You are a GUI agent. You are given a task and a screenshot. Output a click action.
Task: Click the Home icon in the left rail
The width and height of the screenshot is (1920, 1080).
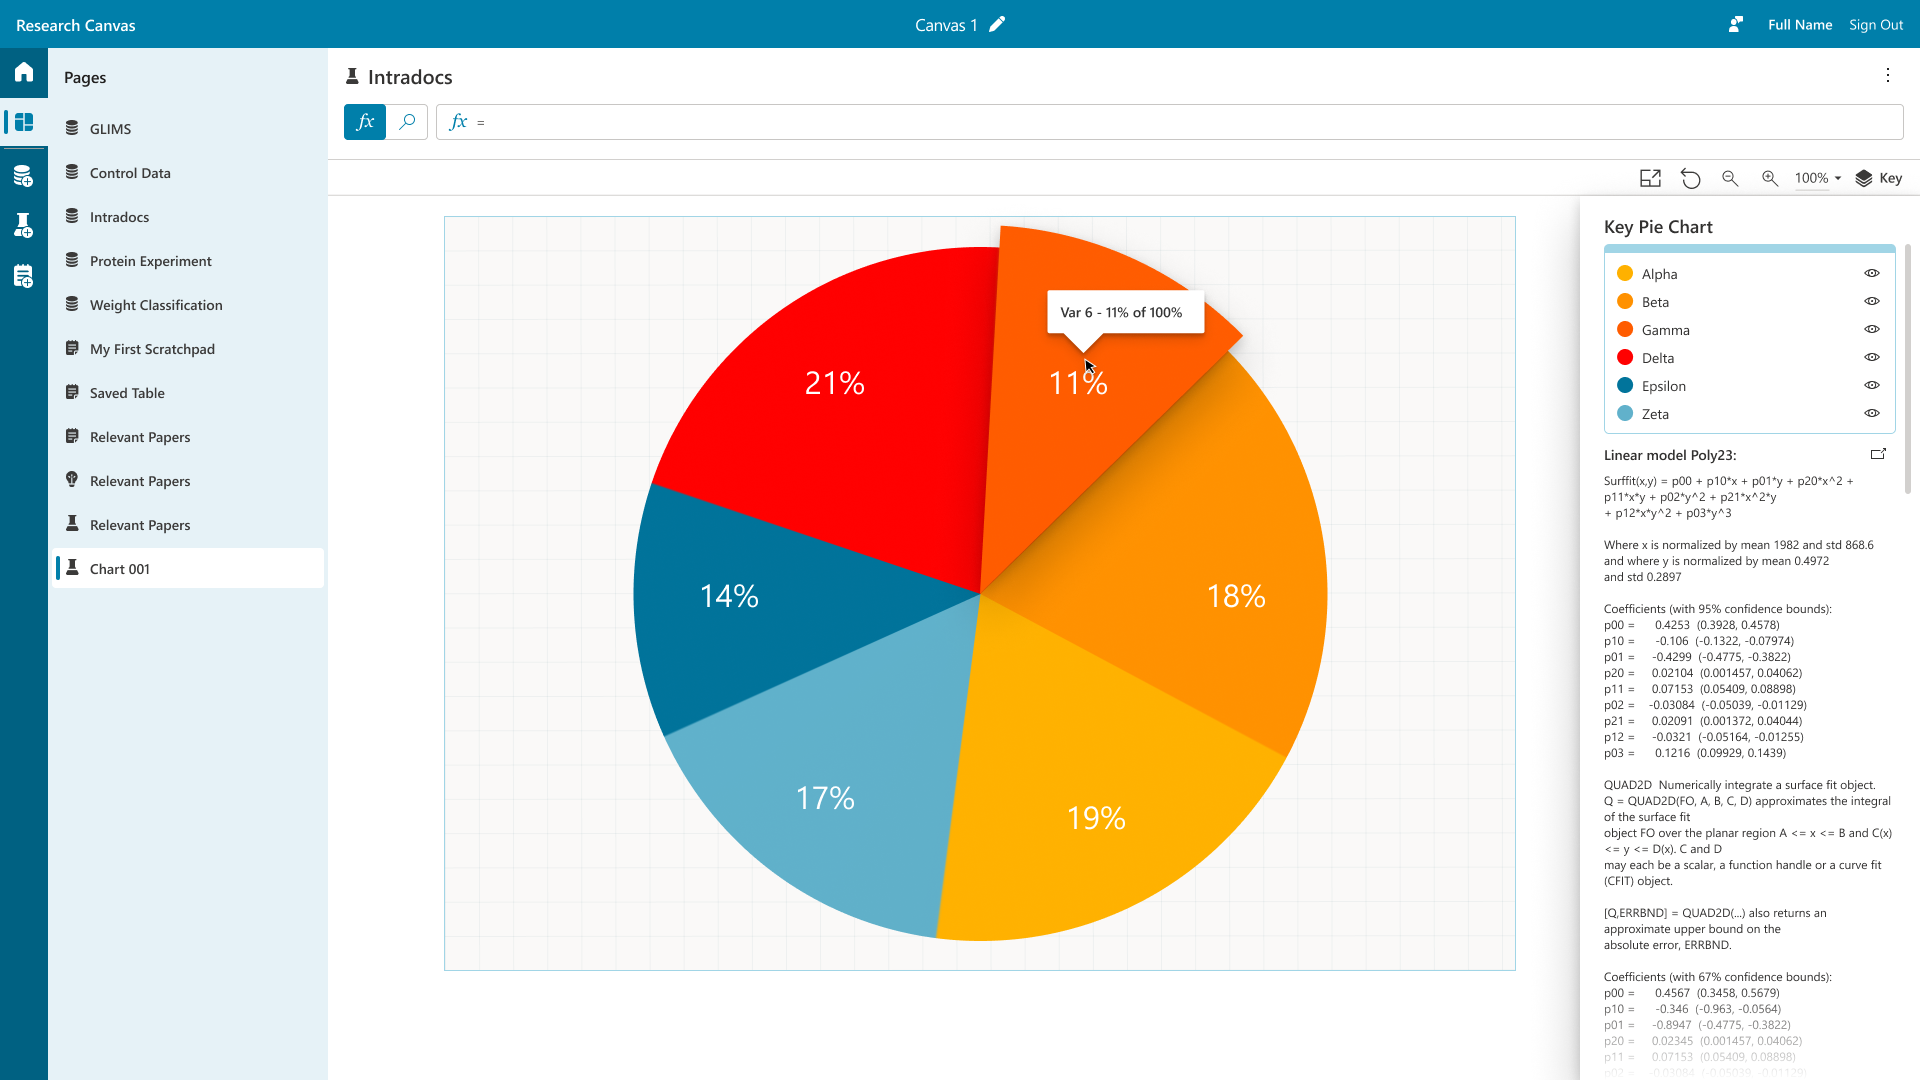pyautogui.click(x=24, y=72)
